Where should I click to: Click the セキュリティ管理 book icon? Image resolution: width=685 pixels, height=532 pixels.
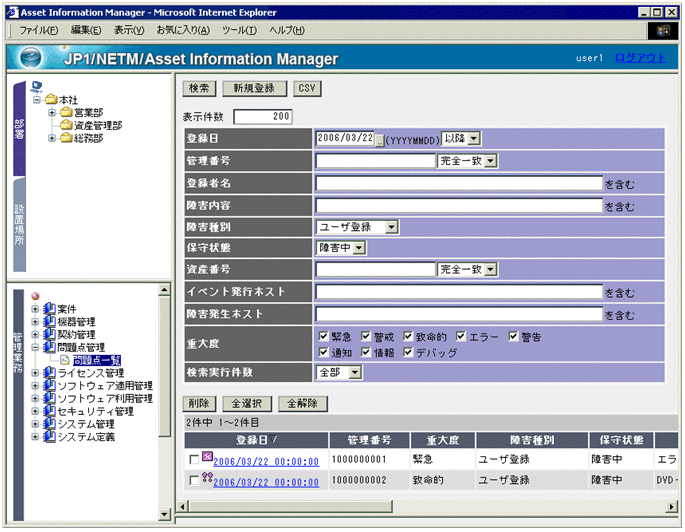coord(49,411)
